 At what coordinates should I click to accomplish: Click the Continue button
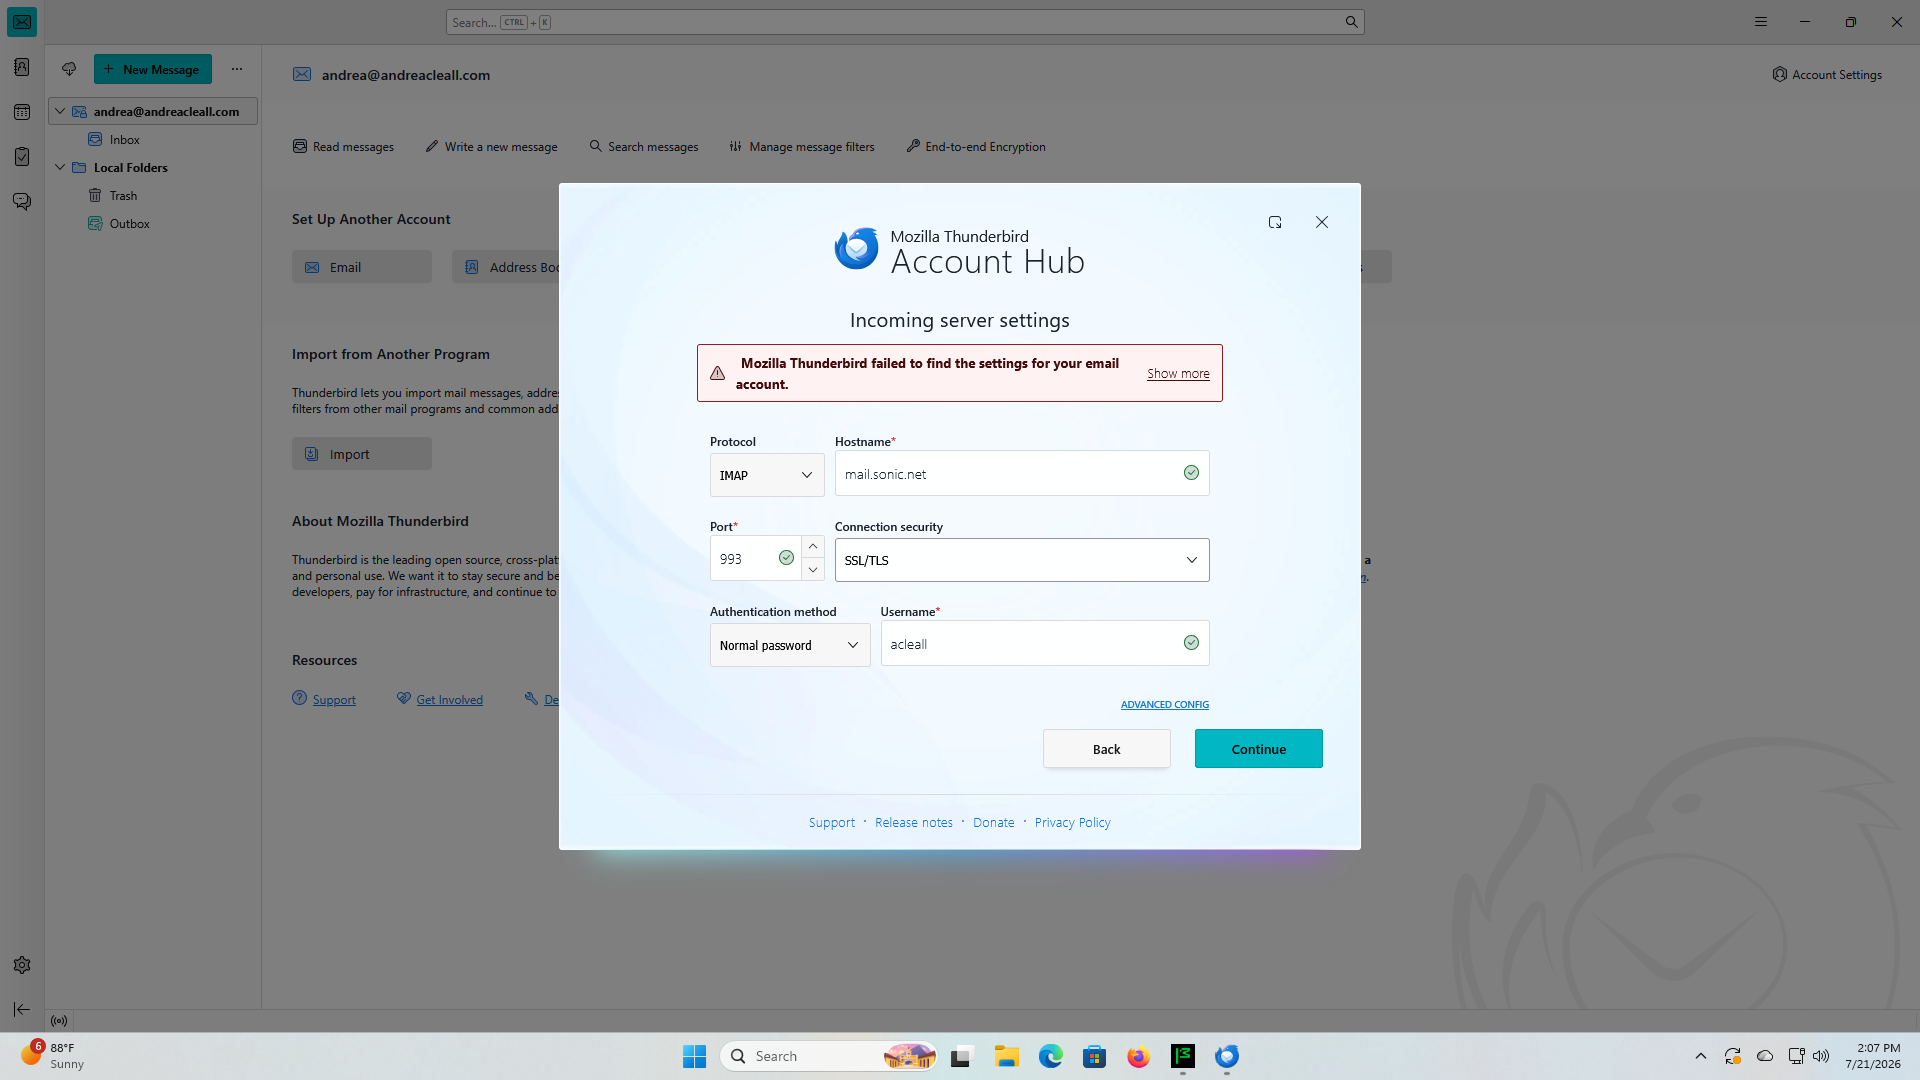click(x=1259, y=749)
